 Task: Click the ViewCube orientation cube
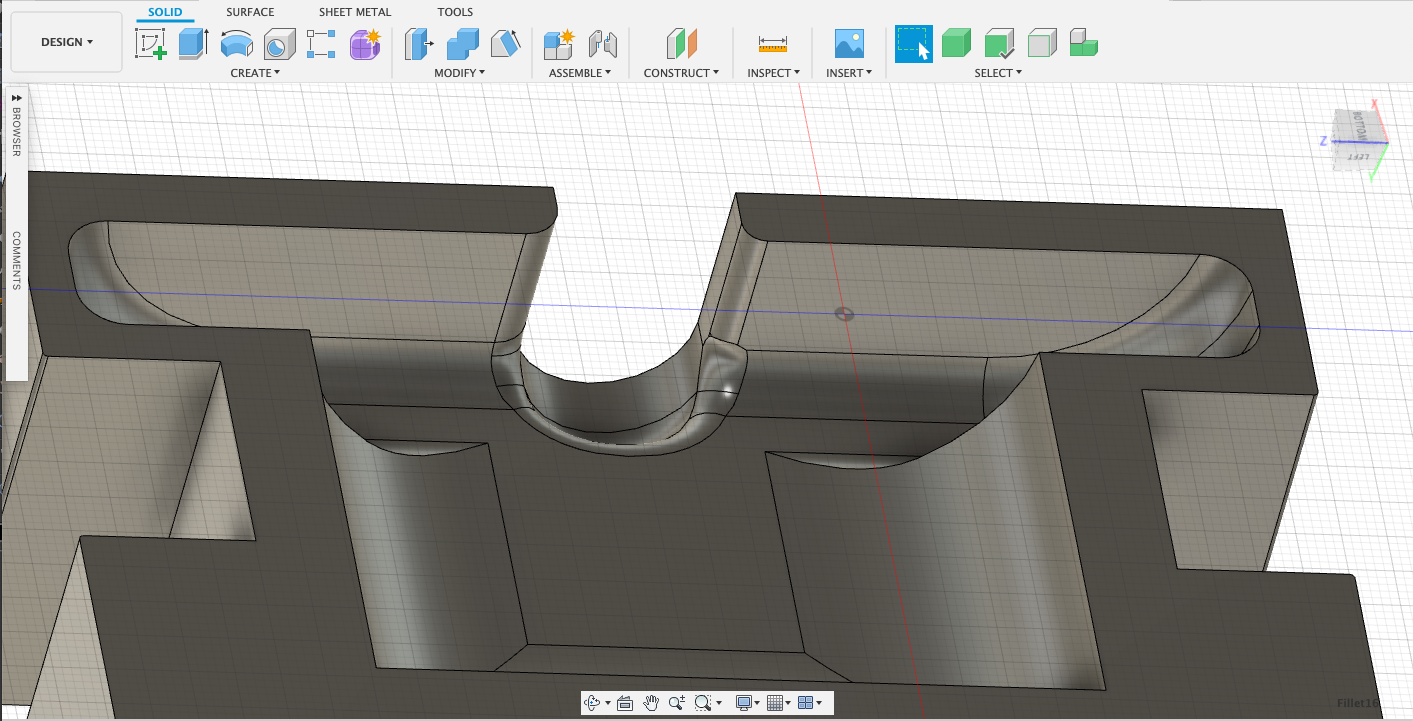click(x=1355, y=137)
